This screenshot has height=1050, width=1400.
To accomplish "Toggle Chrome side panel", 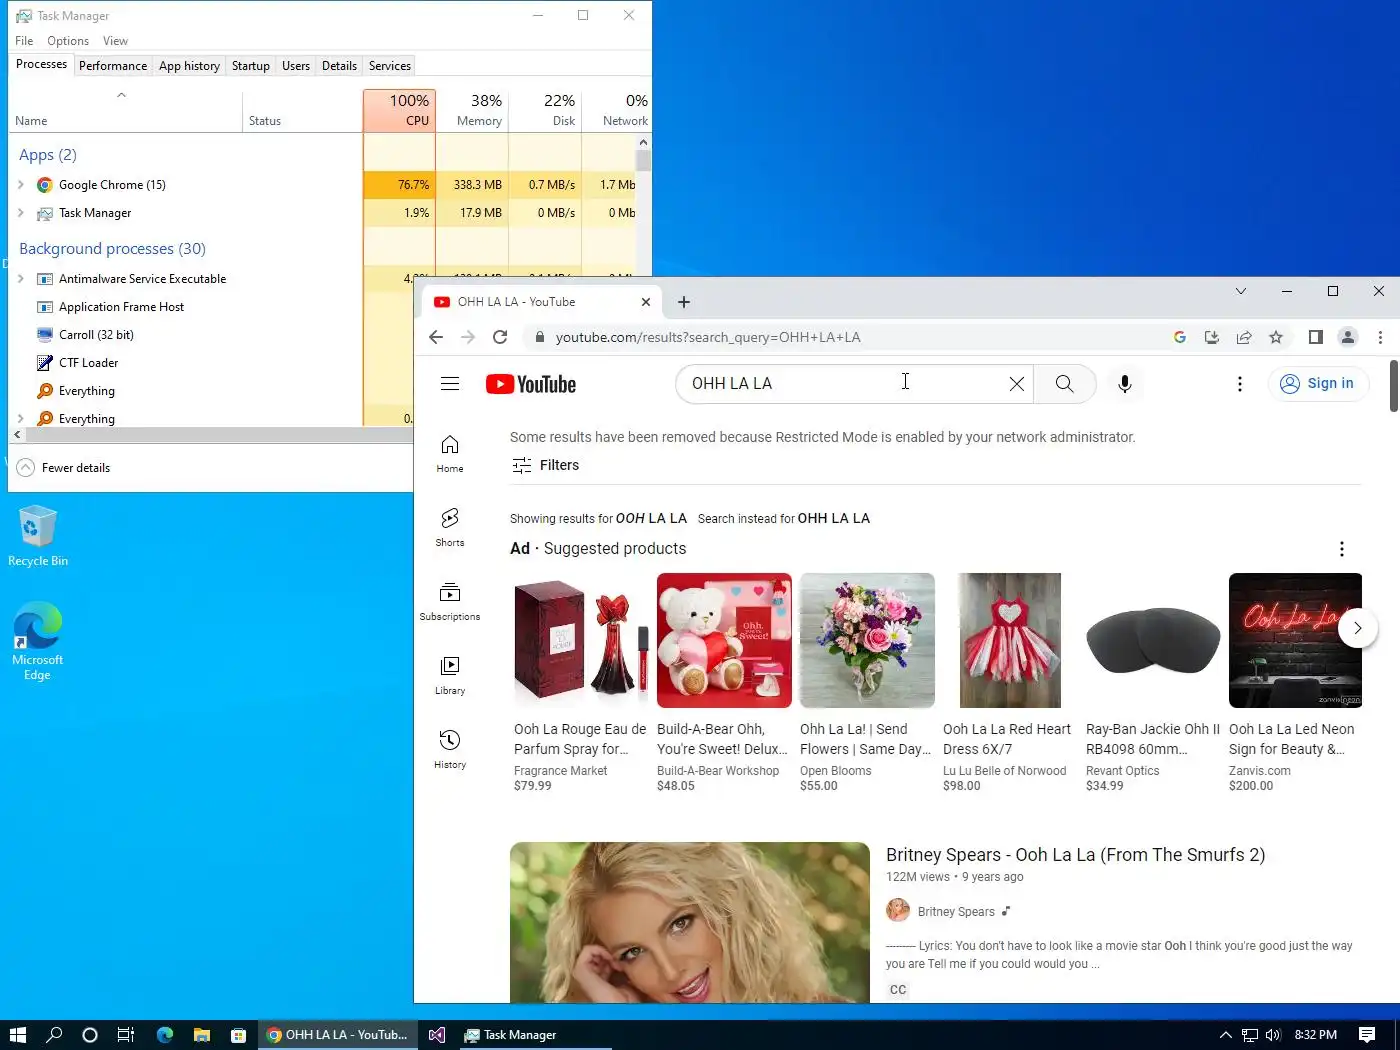I will click(x=1316, y=337).
